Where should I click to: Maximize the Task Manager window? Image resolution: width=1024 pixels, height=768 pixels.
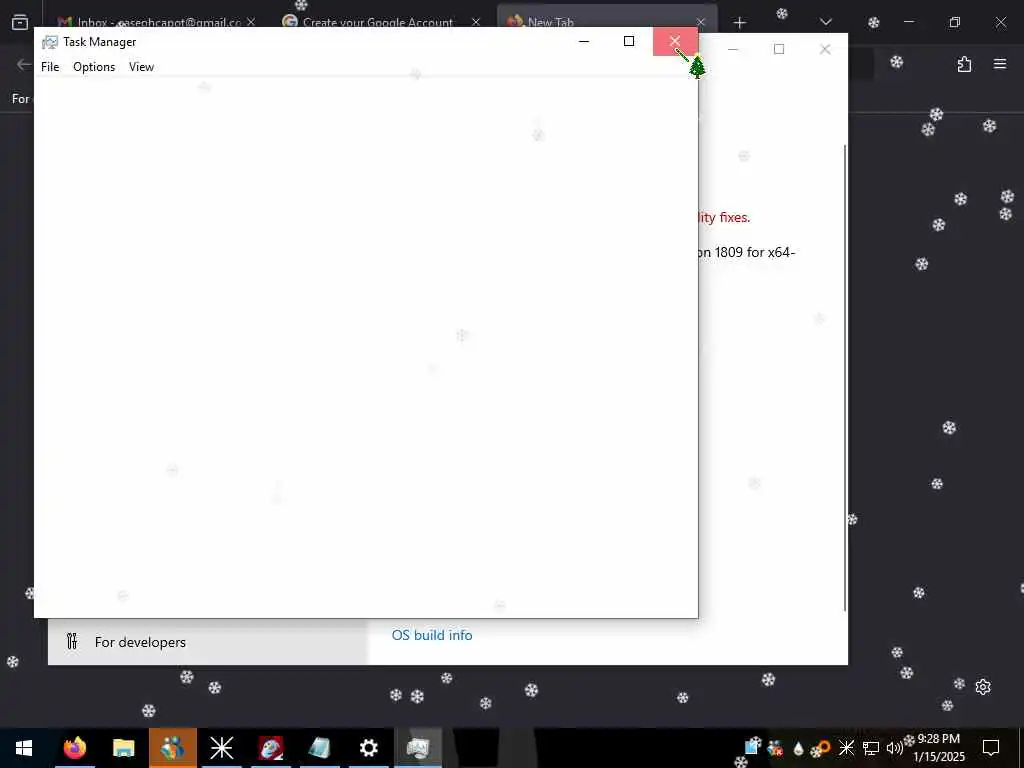click(629, 41)
